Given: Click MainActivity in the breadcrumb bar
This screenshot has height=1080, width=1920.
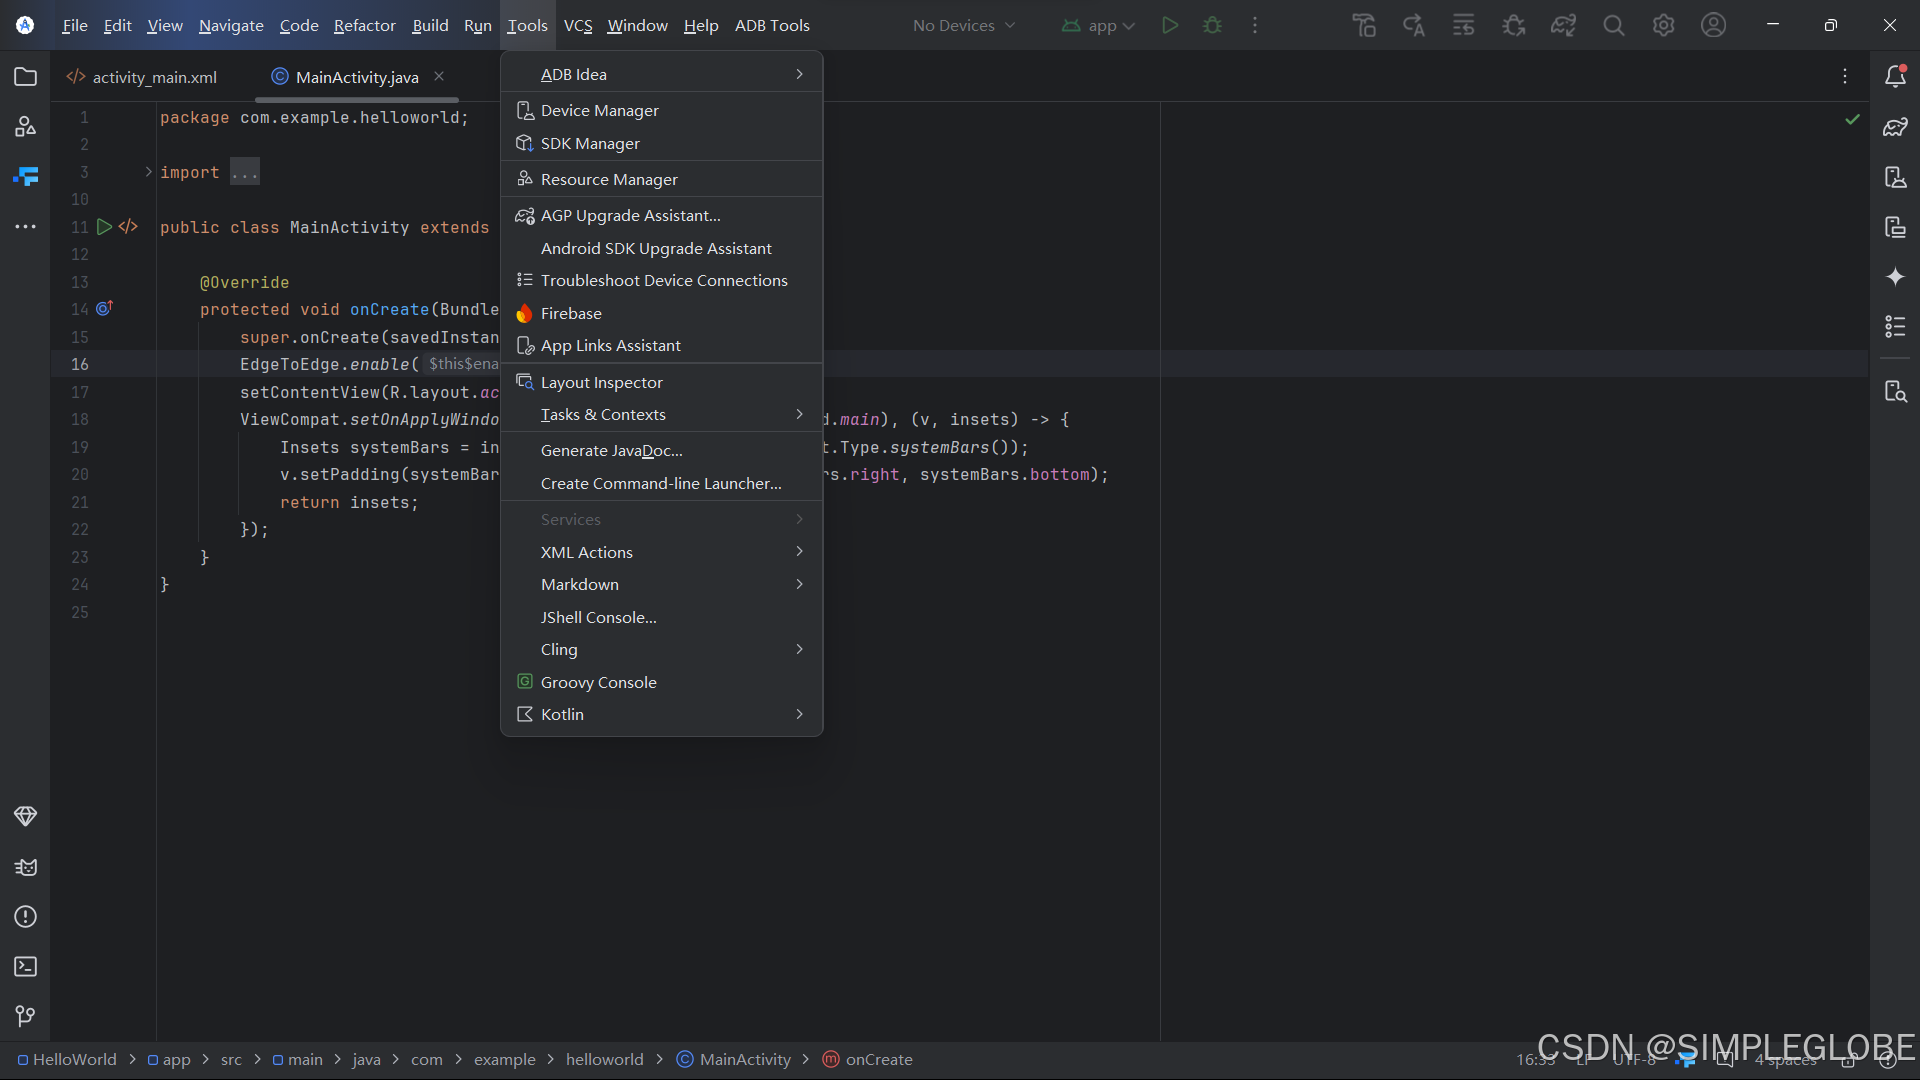Looking at the screenshot, I should click(744, 1059).
